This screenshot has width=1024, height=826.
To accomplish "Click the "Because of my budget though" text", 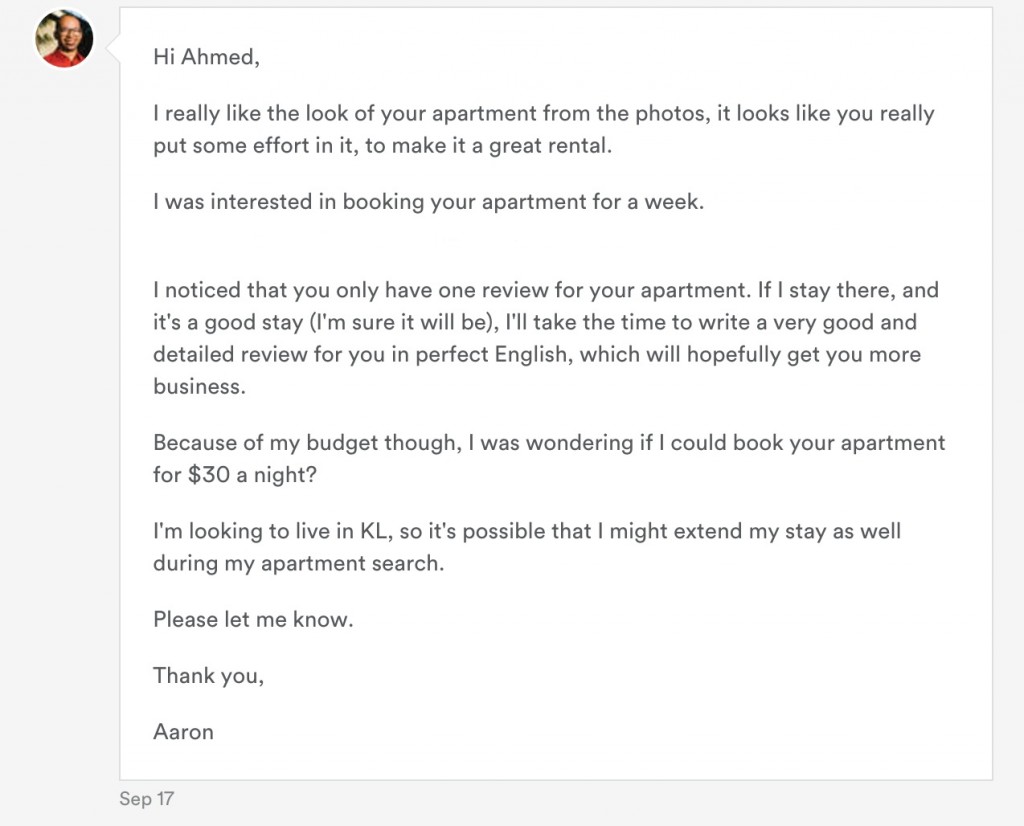I will [307, 443].
